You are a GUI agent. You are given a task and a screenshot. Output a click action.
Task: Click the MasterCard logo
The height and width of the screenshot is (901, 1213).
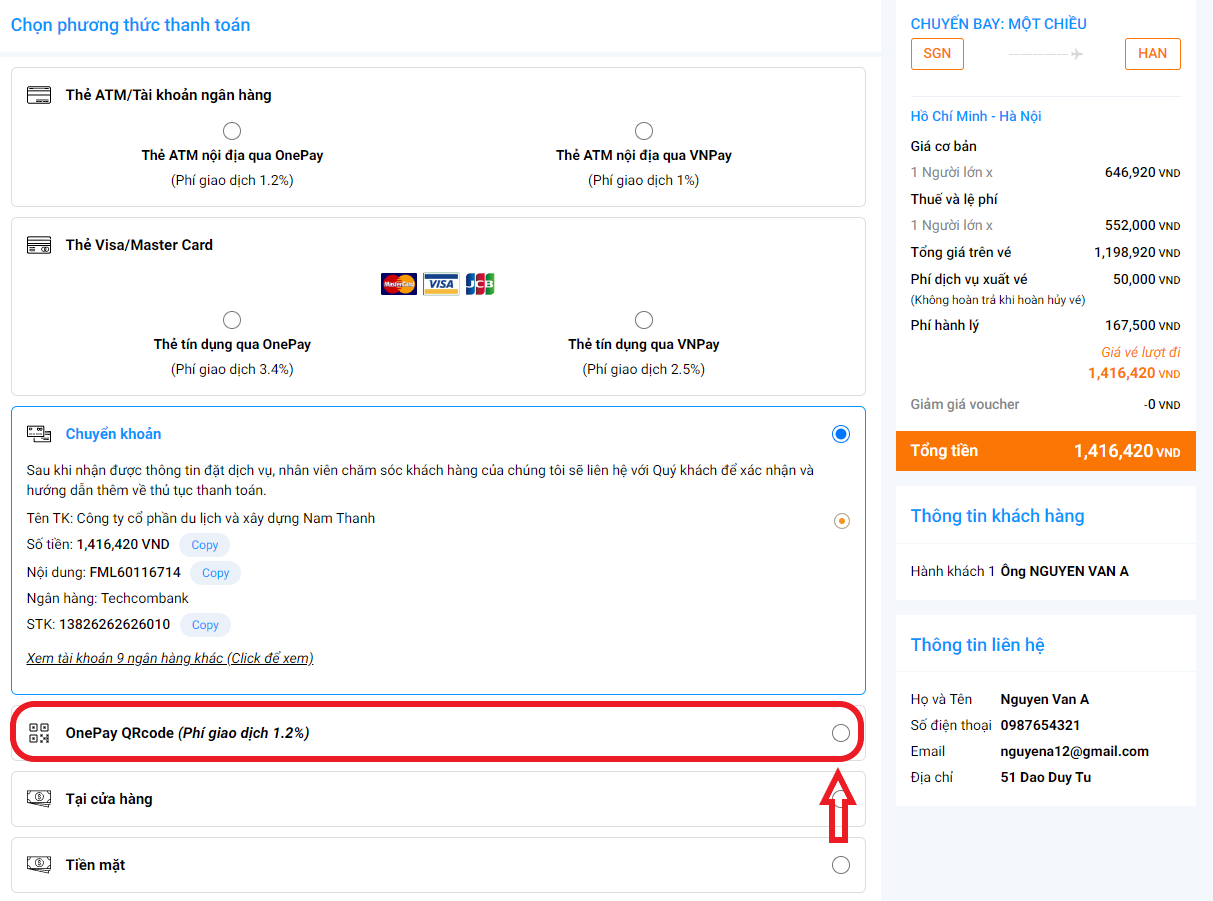[399, 284]
